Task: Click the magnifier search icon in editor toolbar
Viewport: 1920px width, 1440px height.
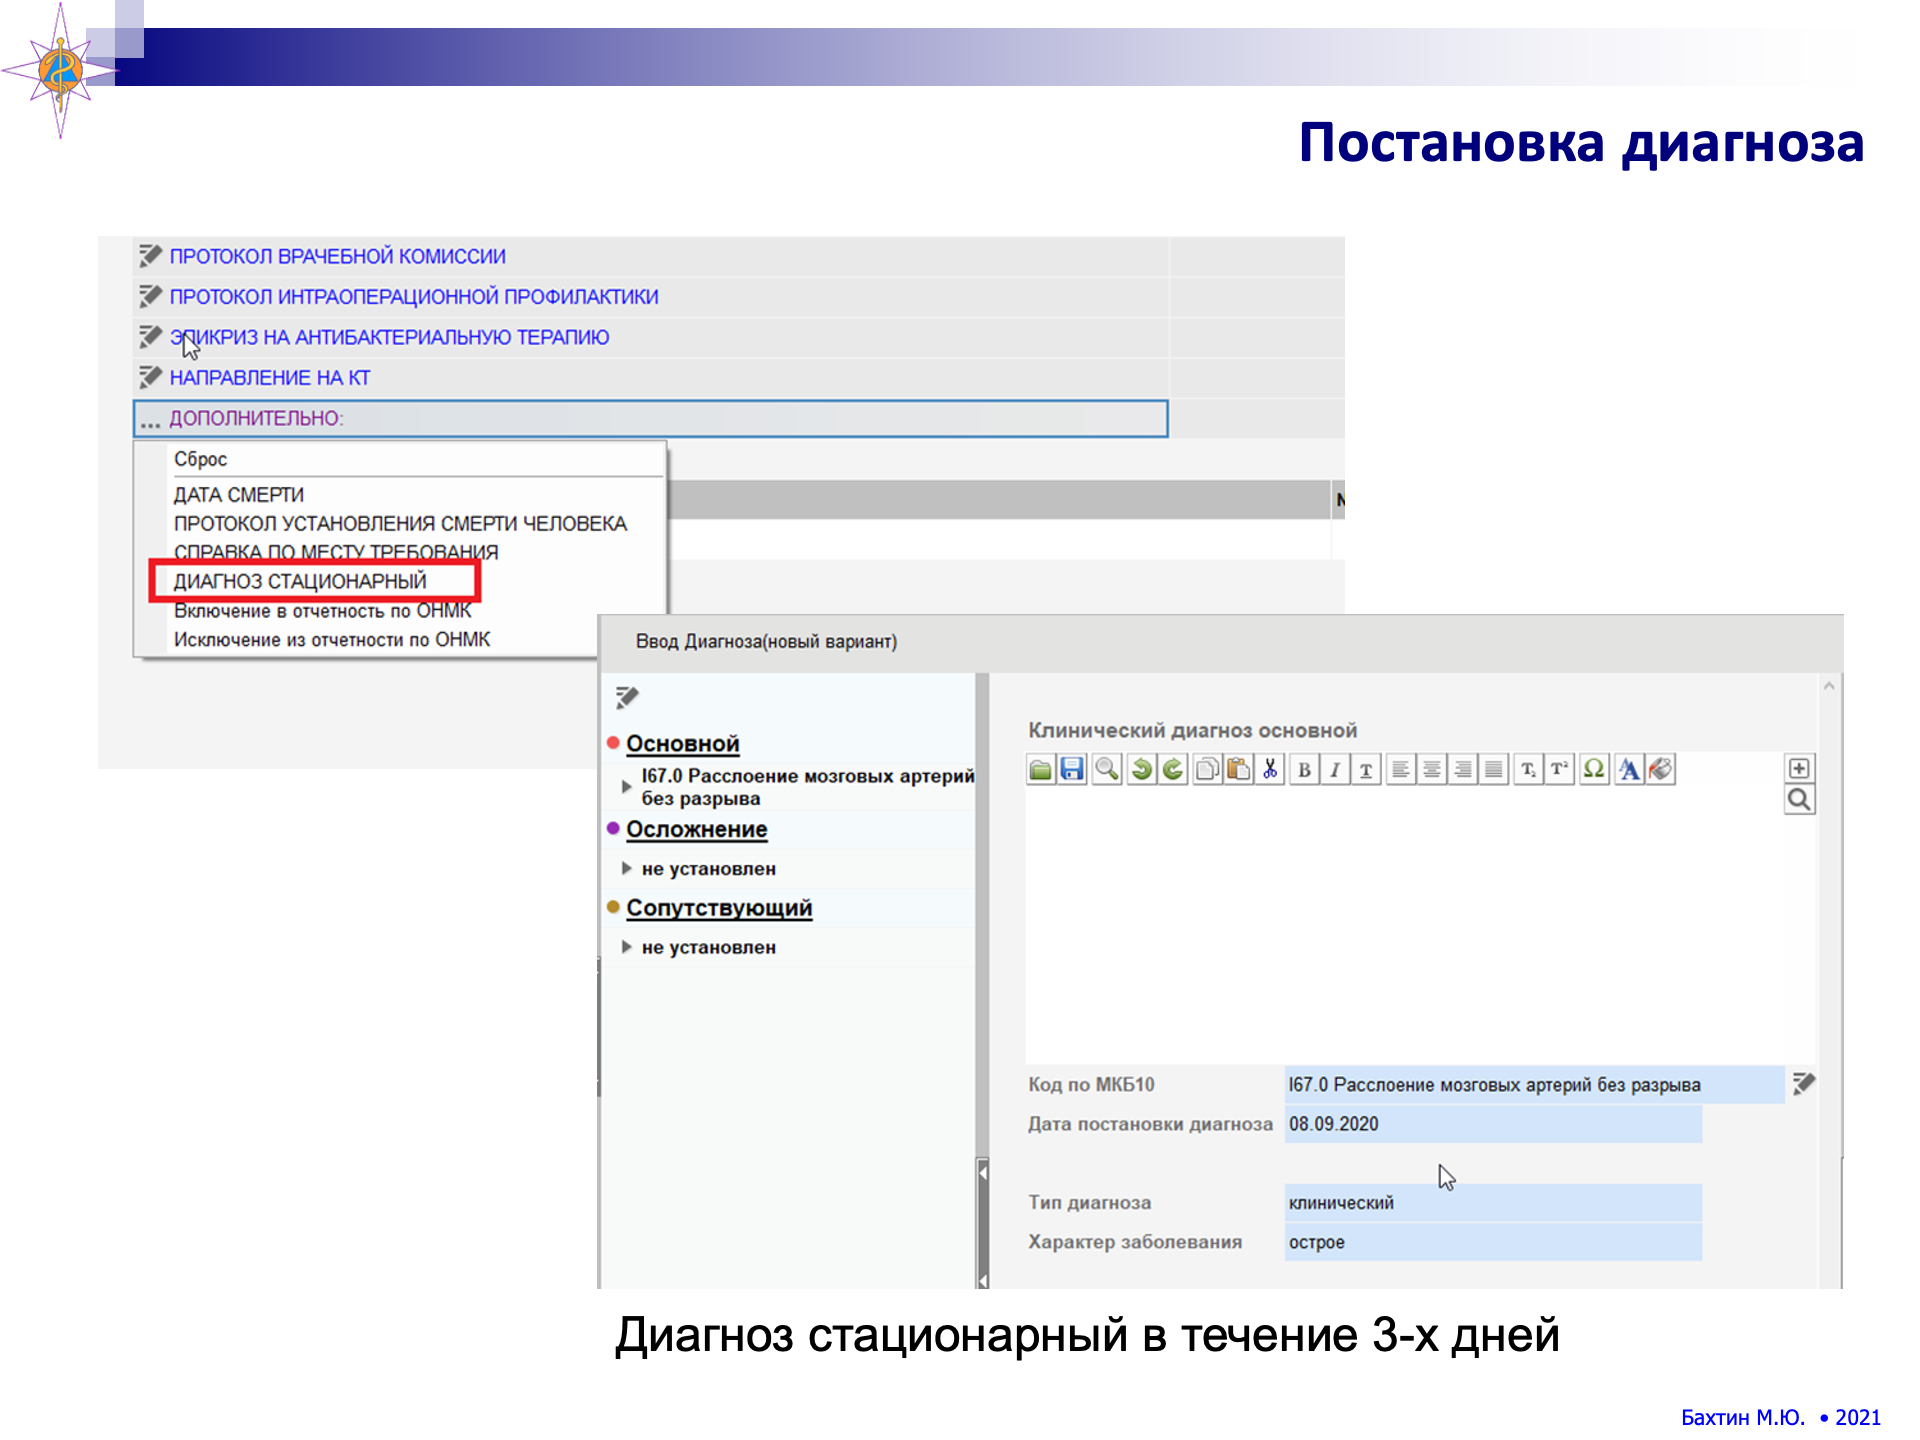Action: coord(1107,769)
